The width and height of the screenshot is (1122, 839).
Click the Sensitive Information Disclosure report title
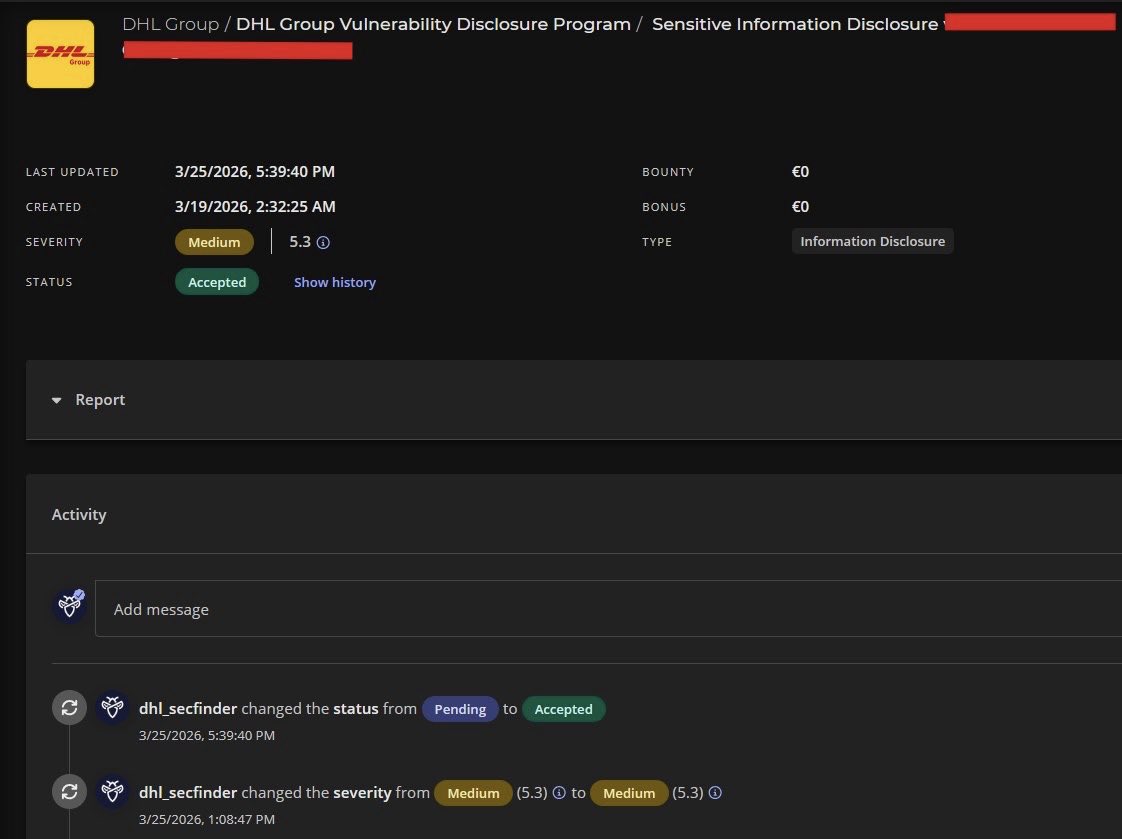(794, 24)
